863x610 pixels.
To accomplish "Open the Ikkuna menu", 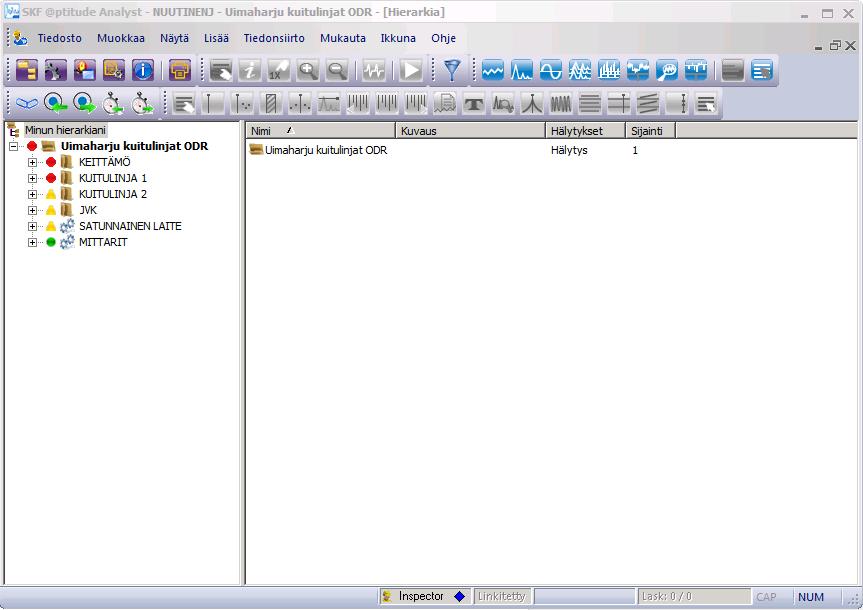I will (398, 38).
